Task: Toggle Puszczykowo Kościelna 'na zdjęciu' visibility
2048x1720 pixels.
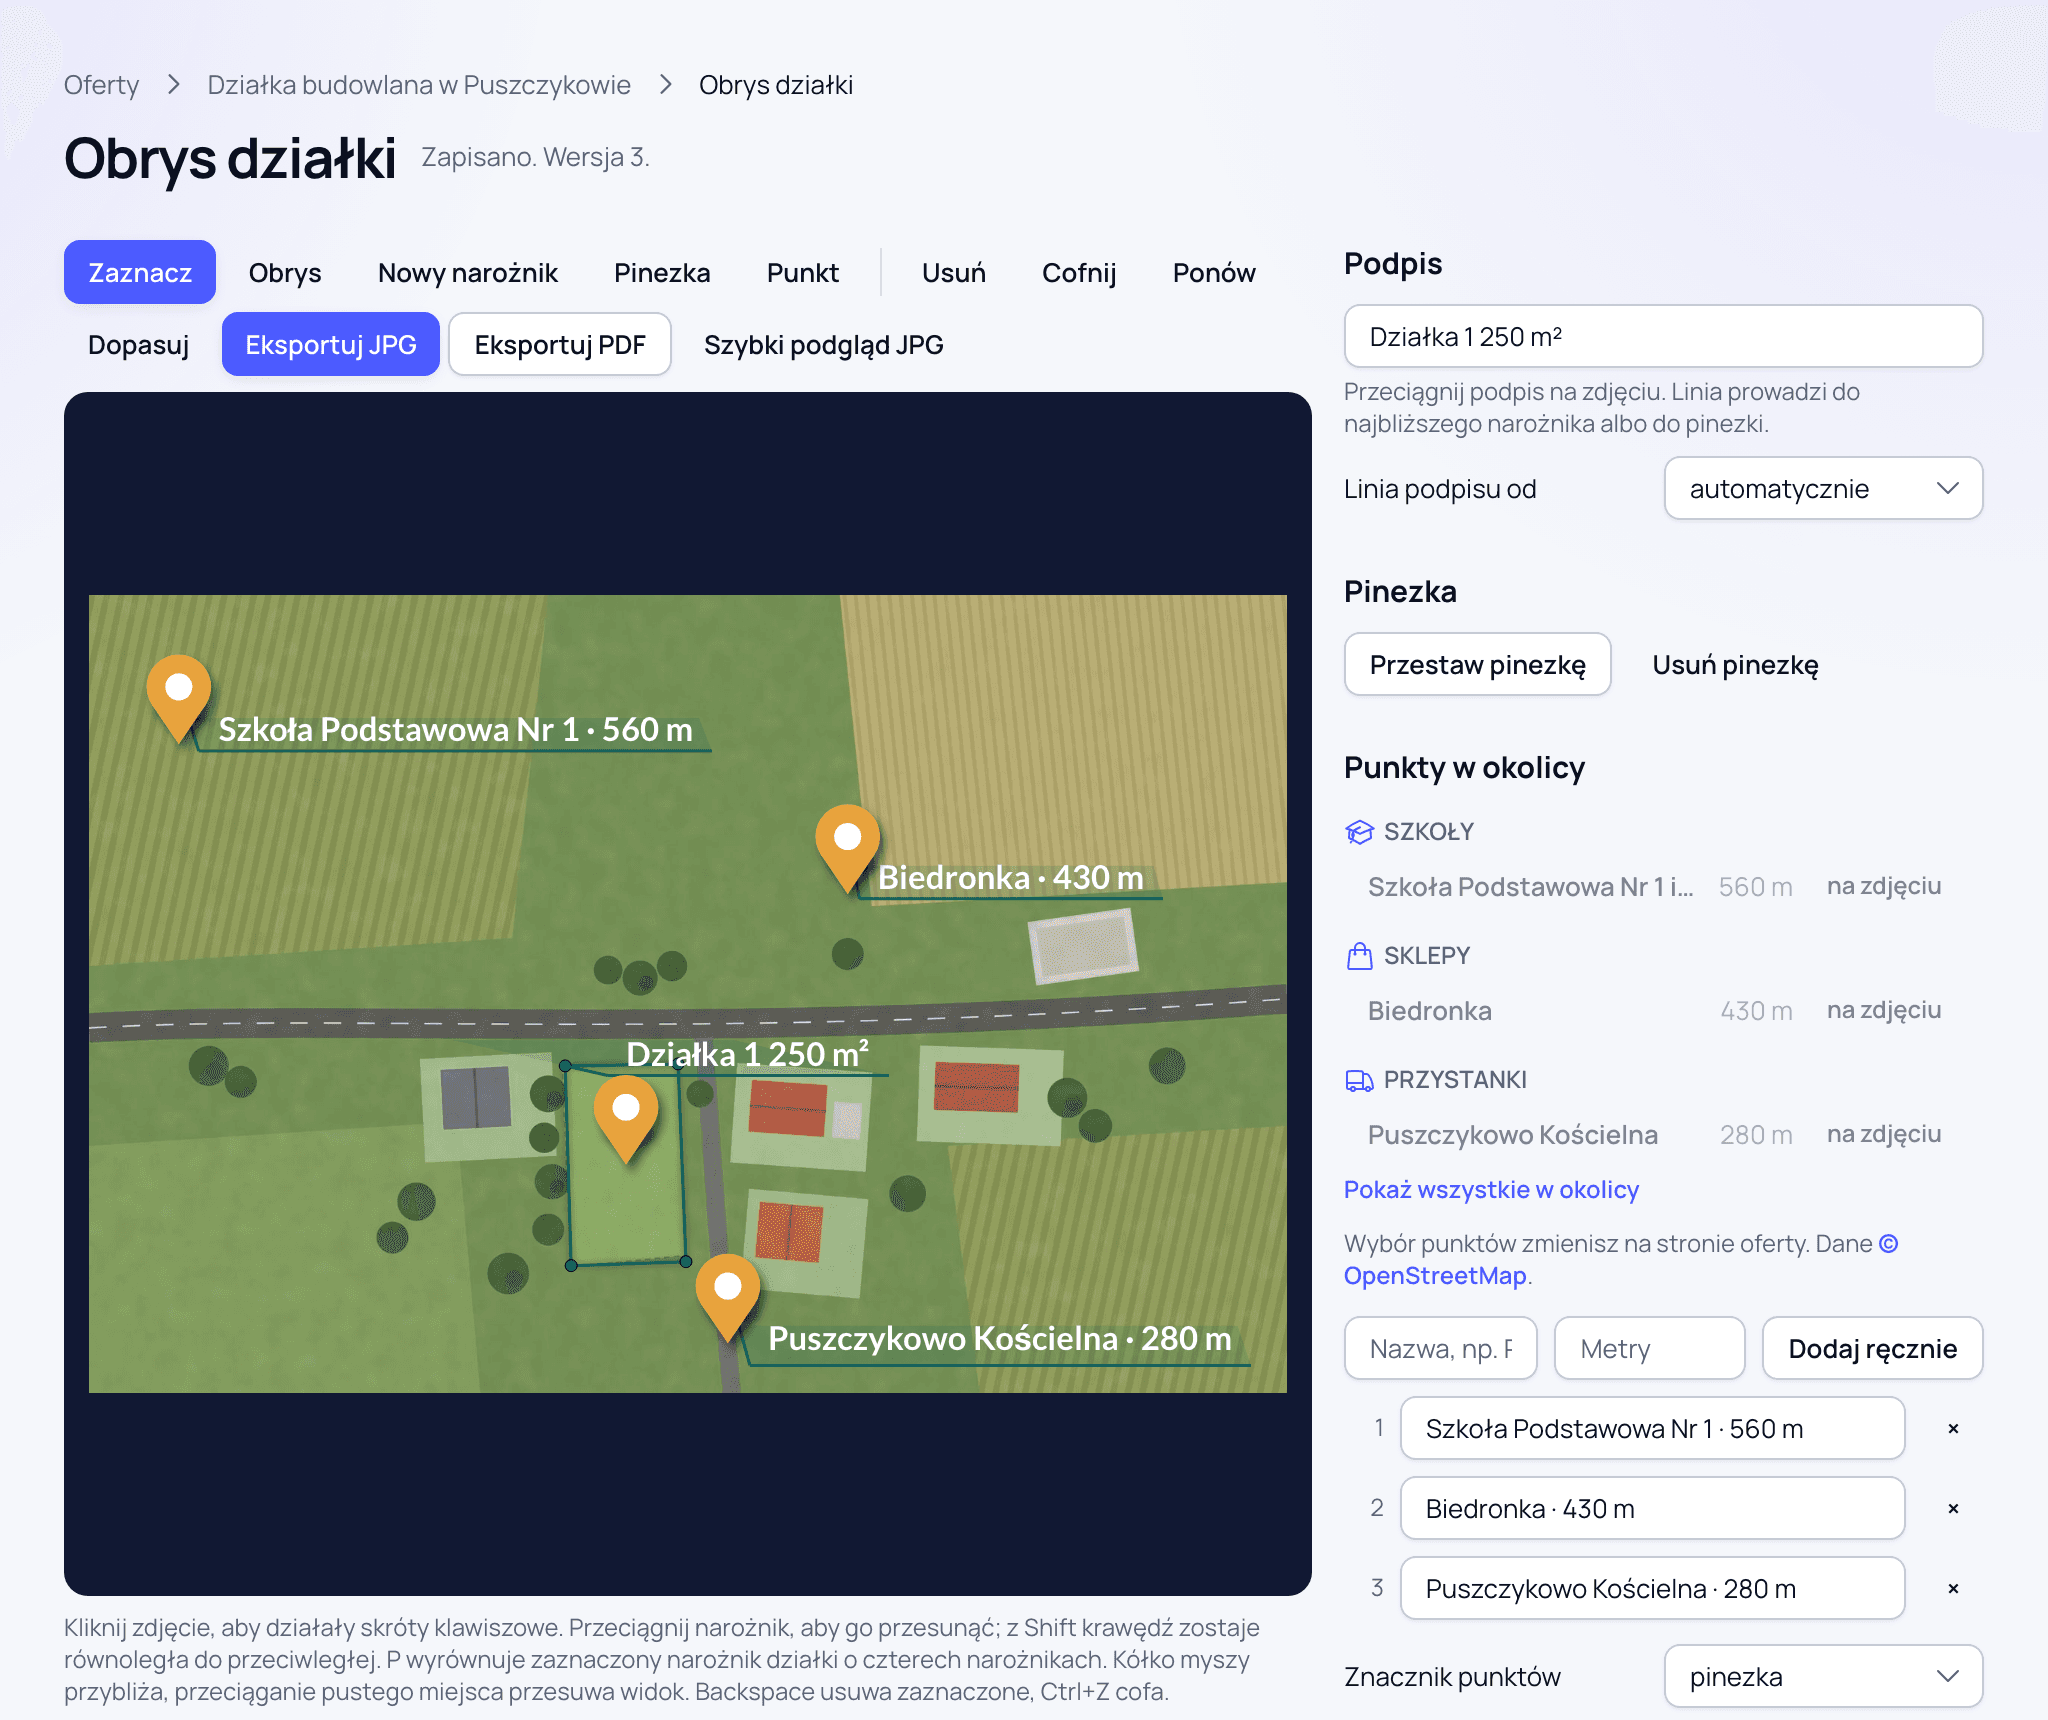Action: [x=1884, y=1134]
